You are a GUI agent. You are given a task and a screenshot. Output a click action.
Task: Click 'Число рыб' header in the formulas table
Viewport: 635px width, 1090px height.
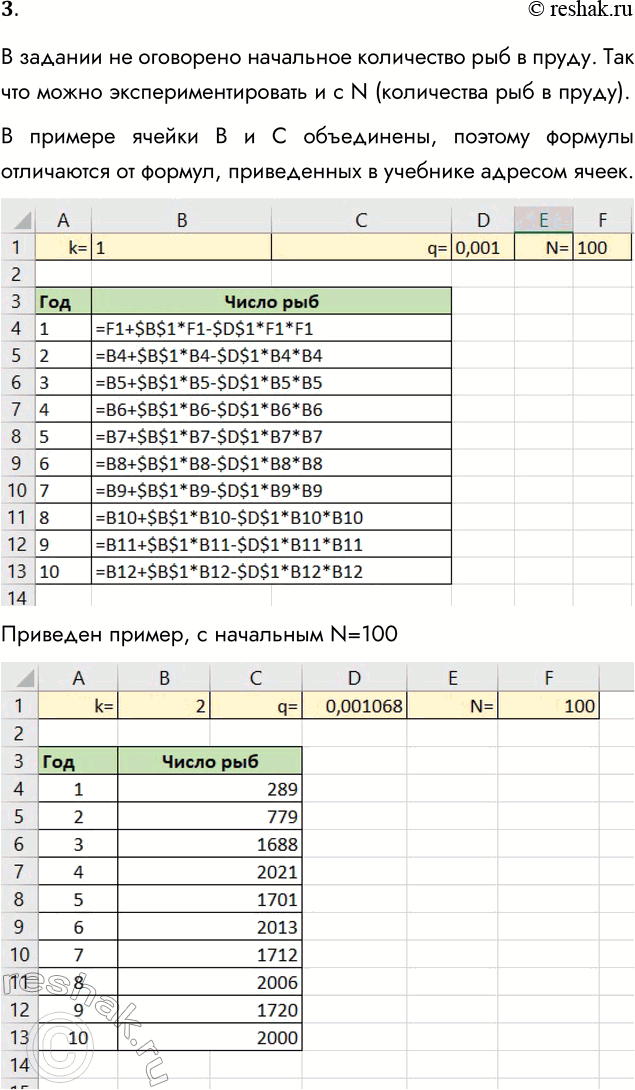(x=271, y=301)
